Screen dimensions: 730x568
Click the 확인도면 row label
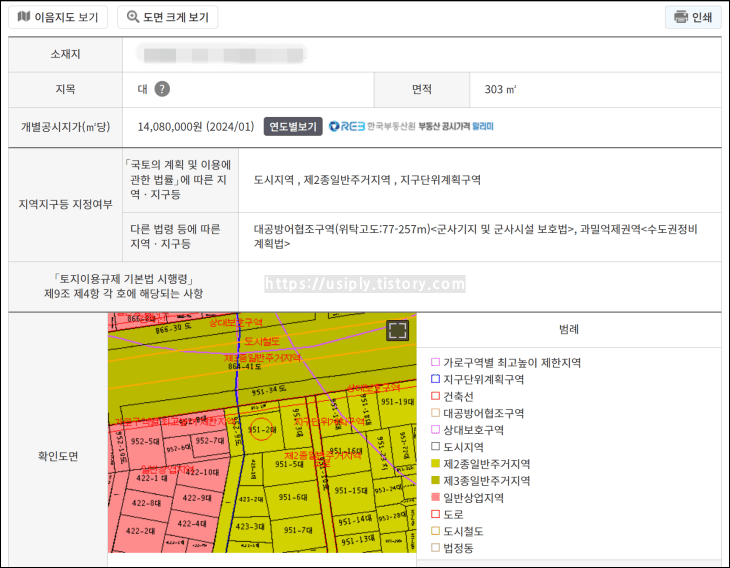point(58,456)
